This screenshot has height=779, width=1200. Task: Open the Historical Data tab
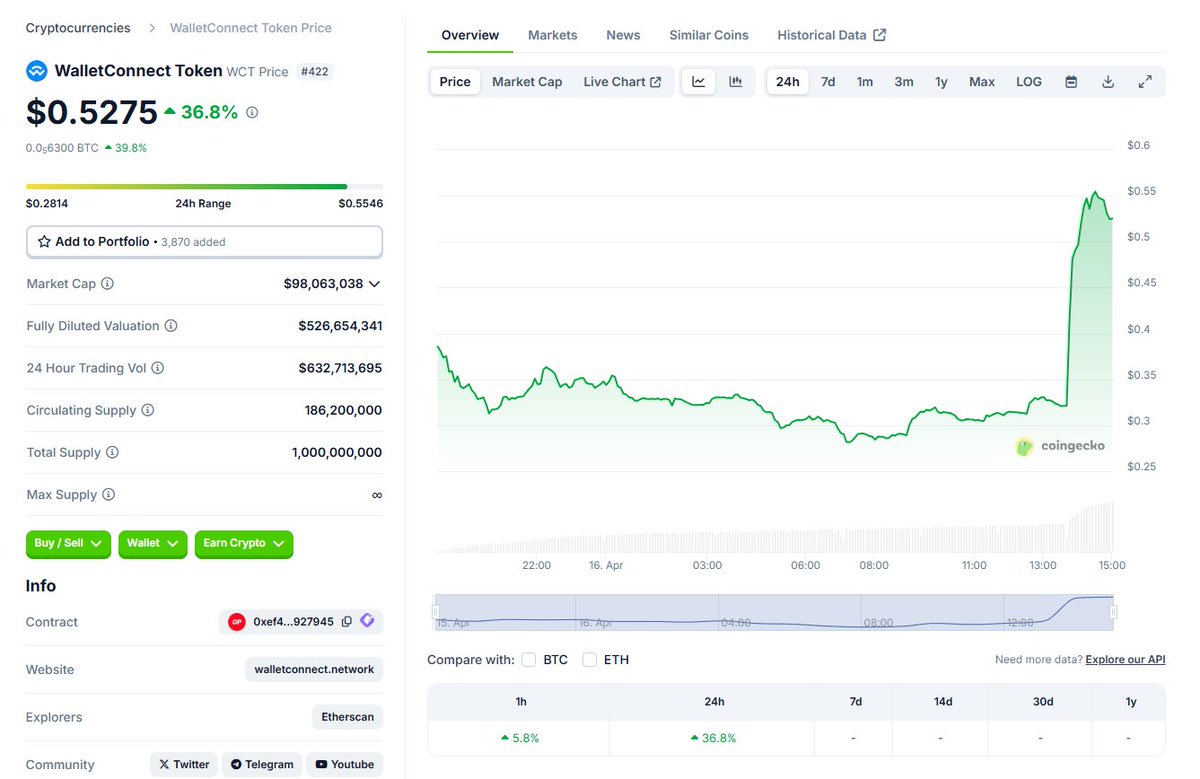pos(832,35)
